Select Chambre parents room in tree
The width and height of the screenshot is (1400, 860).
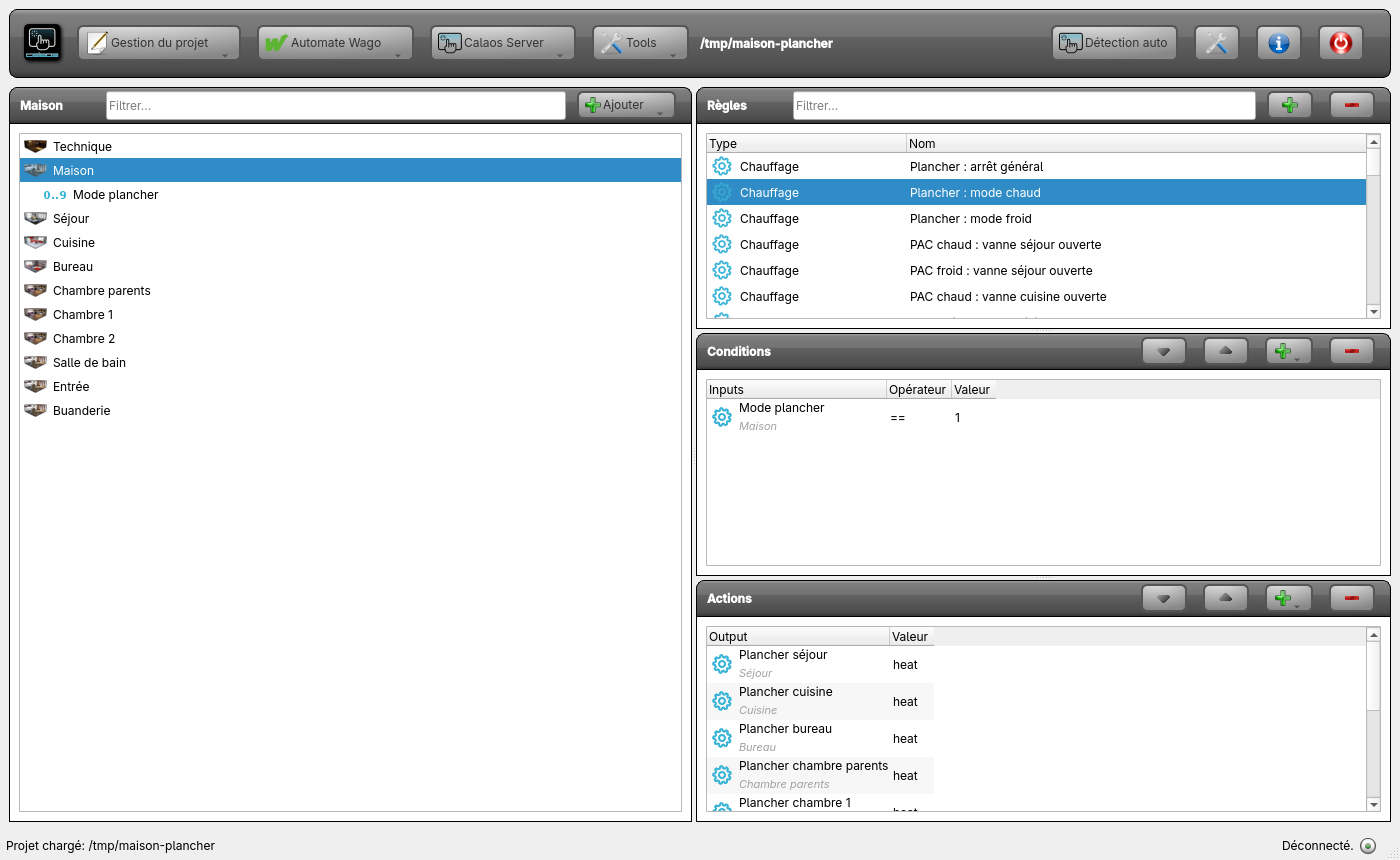point(350,290)
